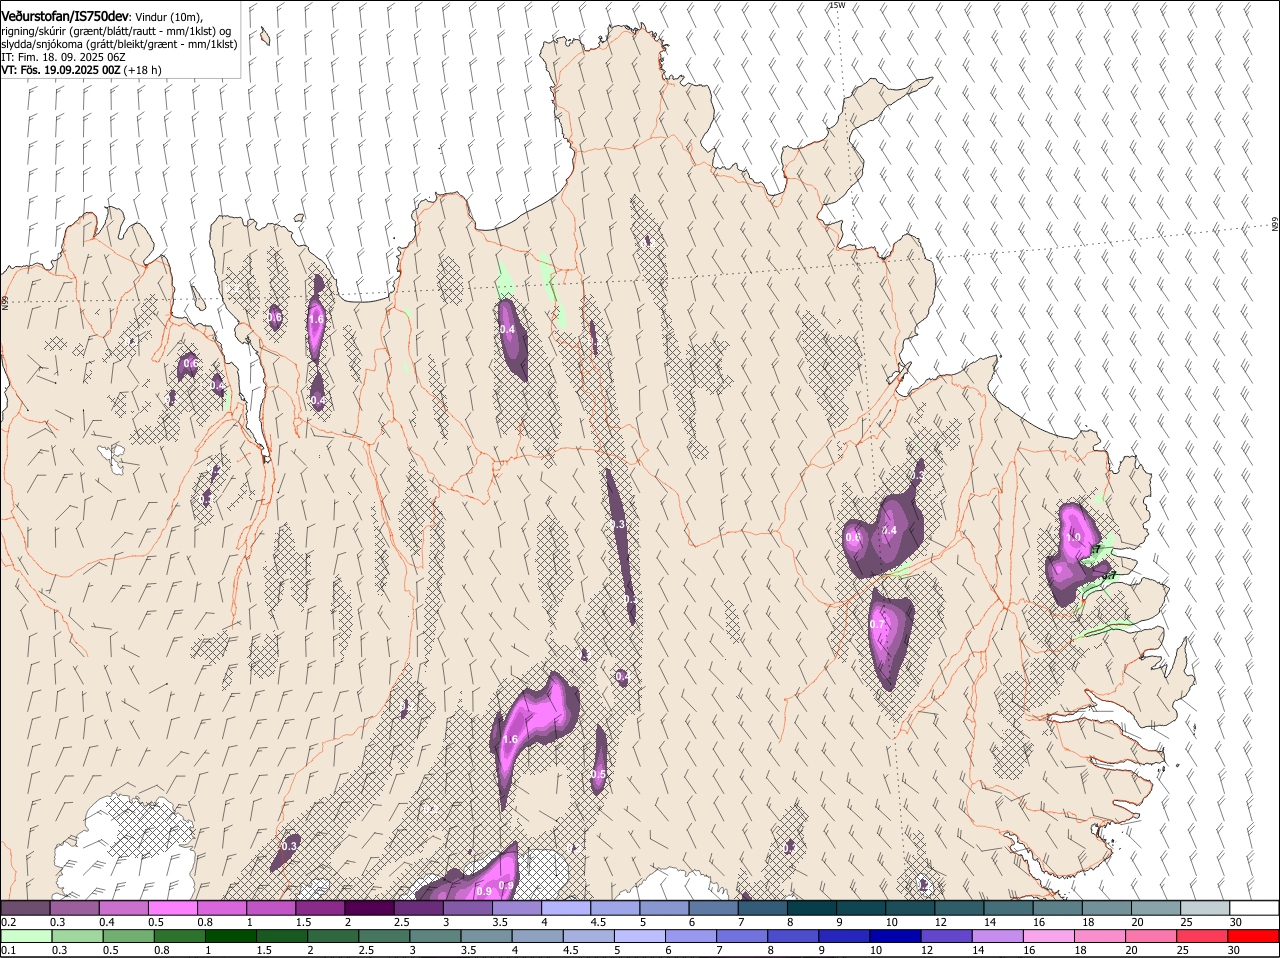Screen dimensions: 1280x958
Task: Select the 2.5 grey-green swatch in lower legend
Action: tap(384, 936)
